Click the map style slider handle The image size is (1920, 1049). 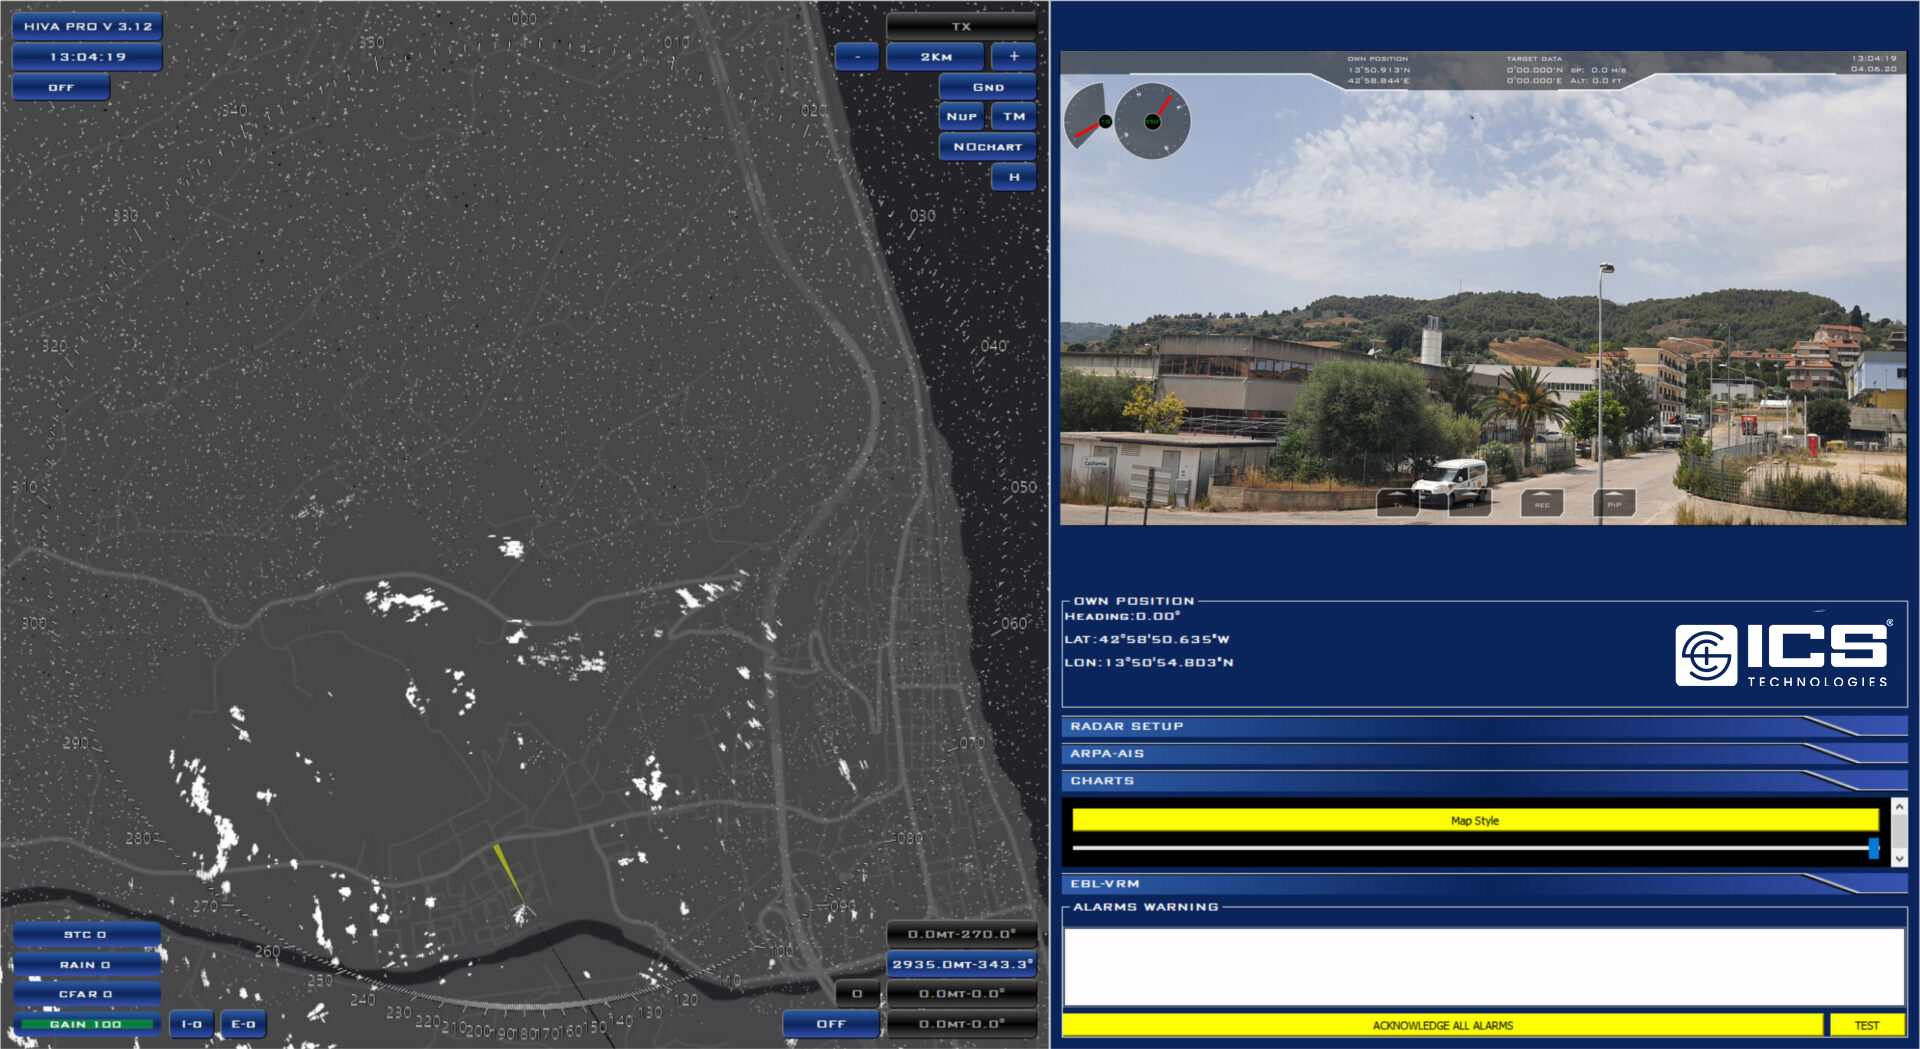click(x=1873, y=848)
